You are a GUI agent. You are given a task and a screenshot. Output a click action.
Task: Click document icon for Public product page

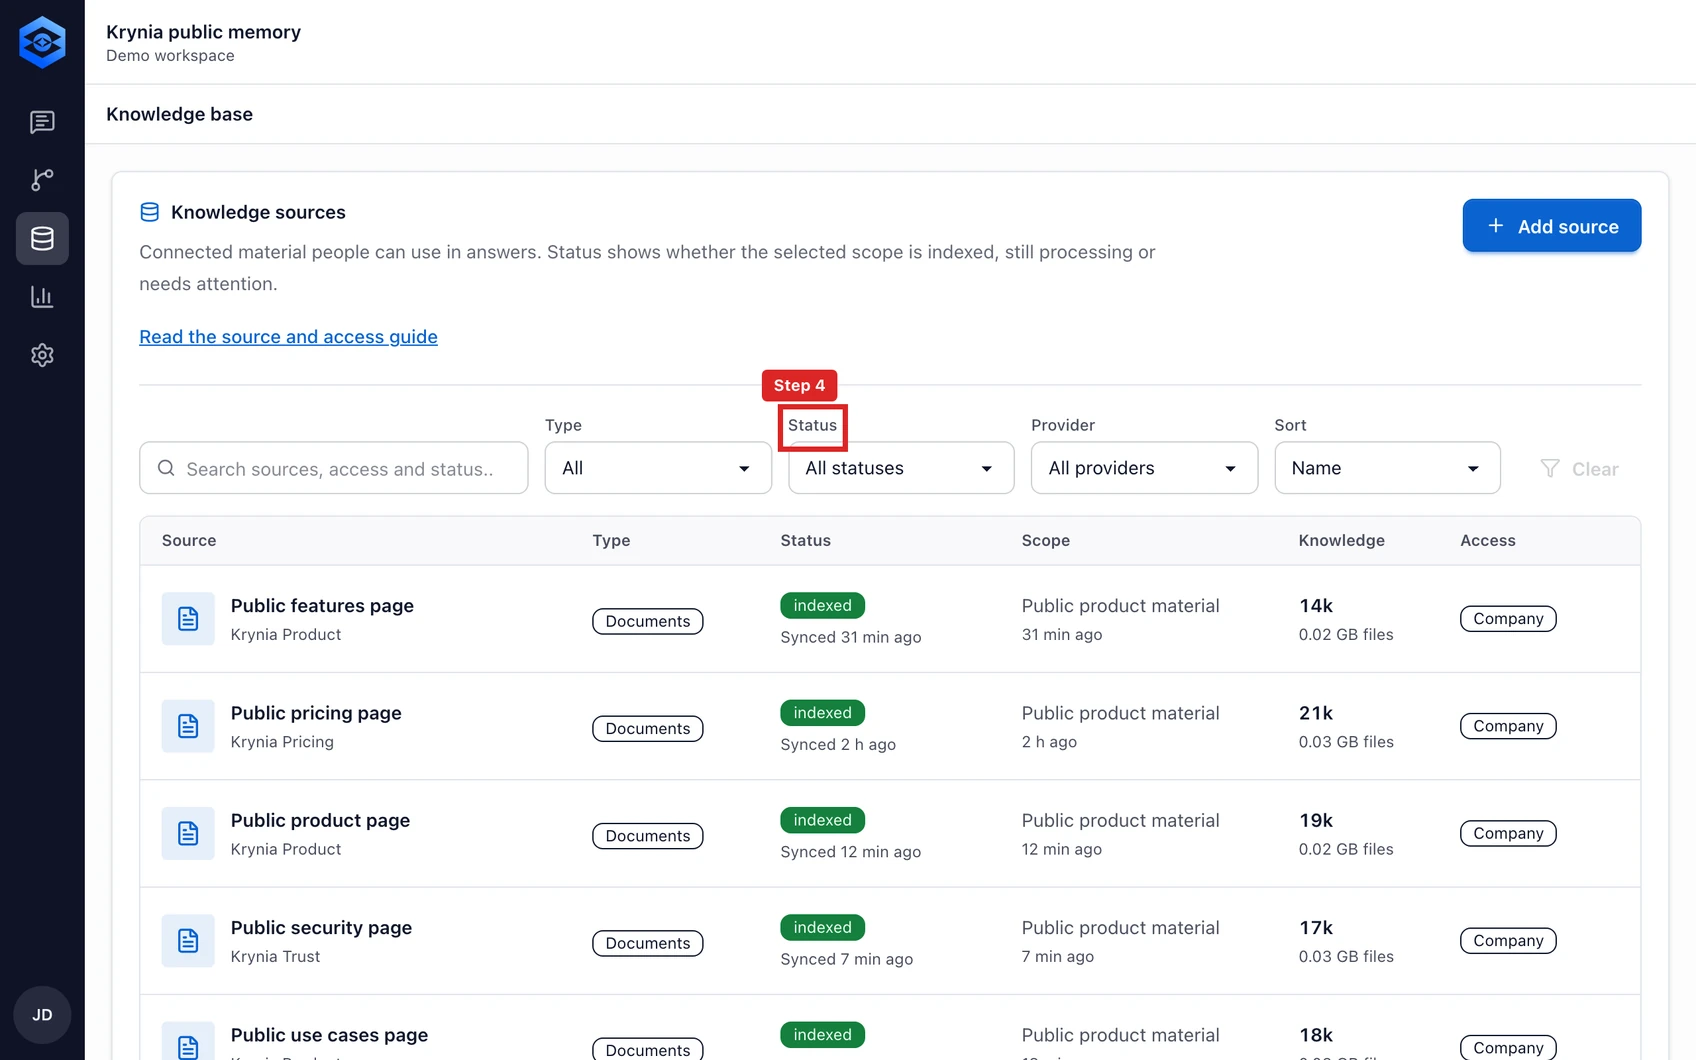pos(188,833)
